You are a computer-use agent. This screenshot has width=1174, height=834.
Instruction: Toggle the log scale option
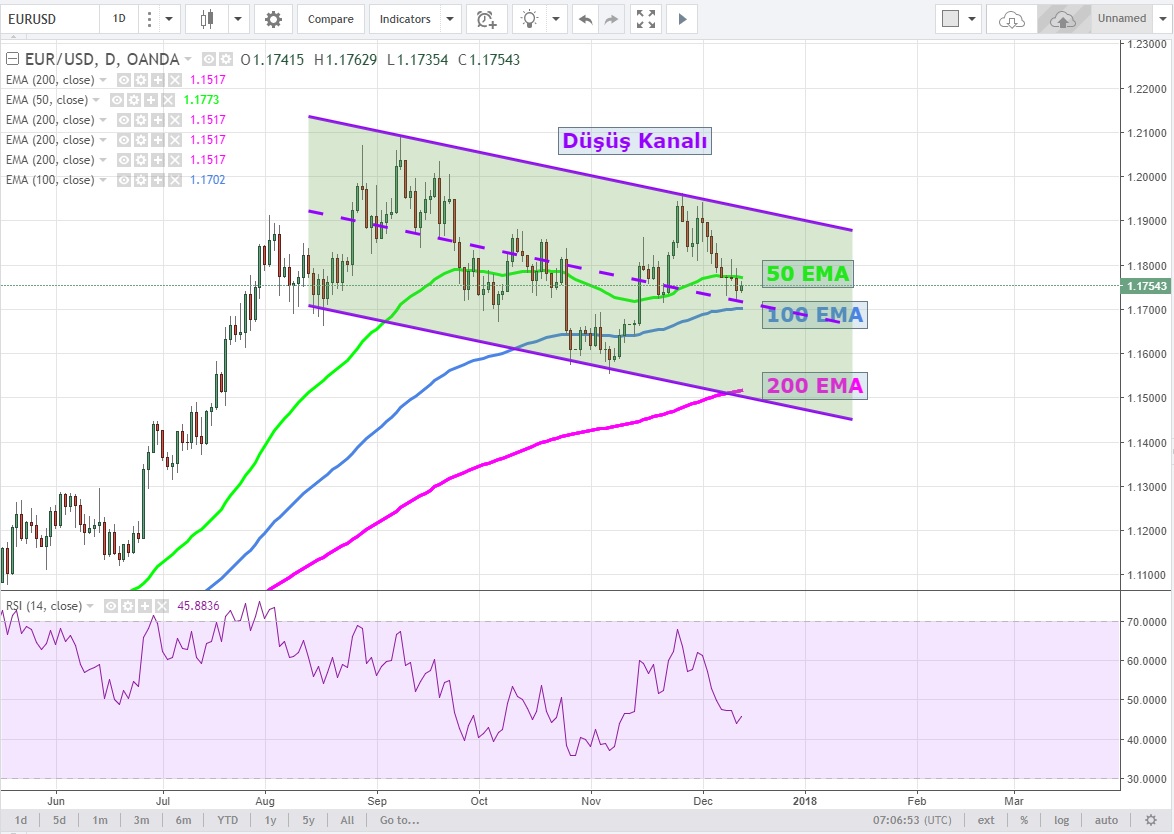click(1060, 820)
